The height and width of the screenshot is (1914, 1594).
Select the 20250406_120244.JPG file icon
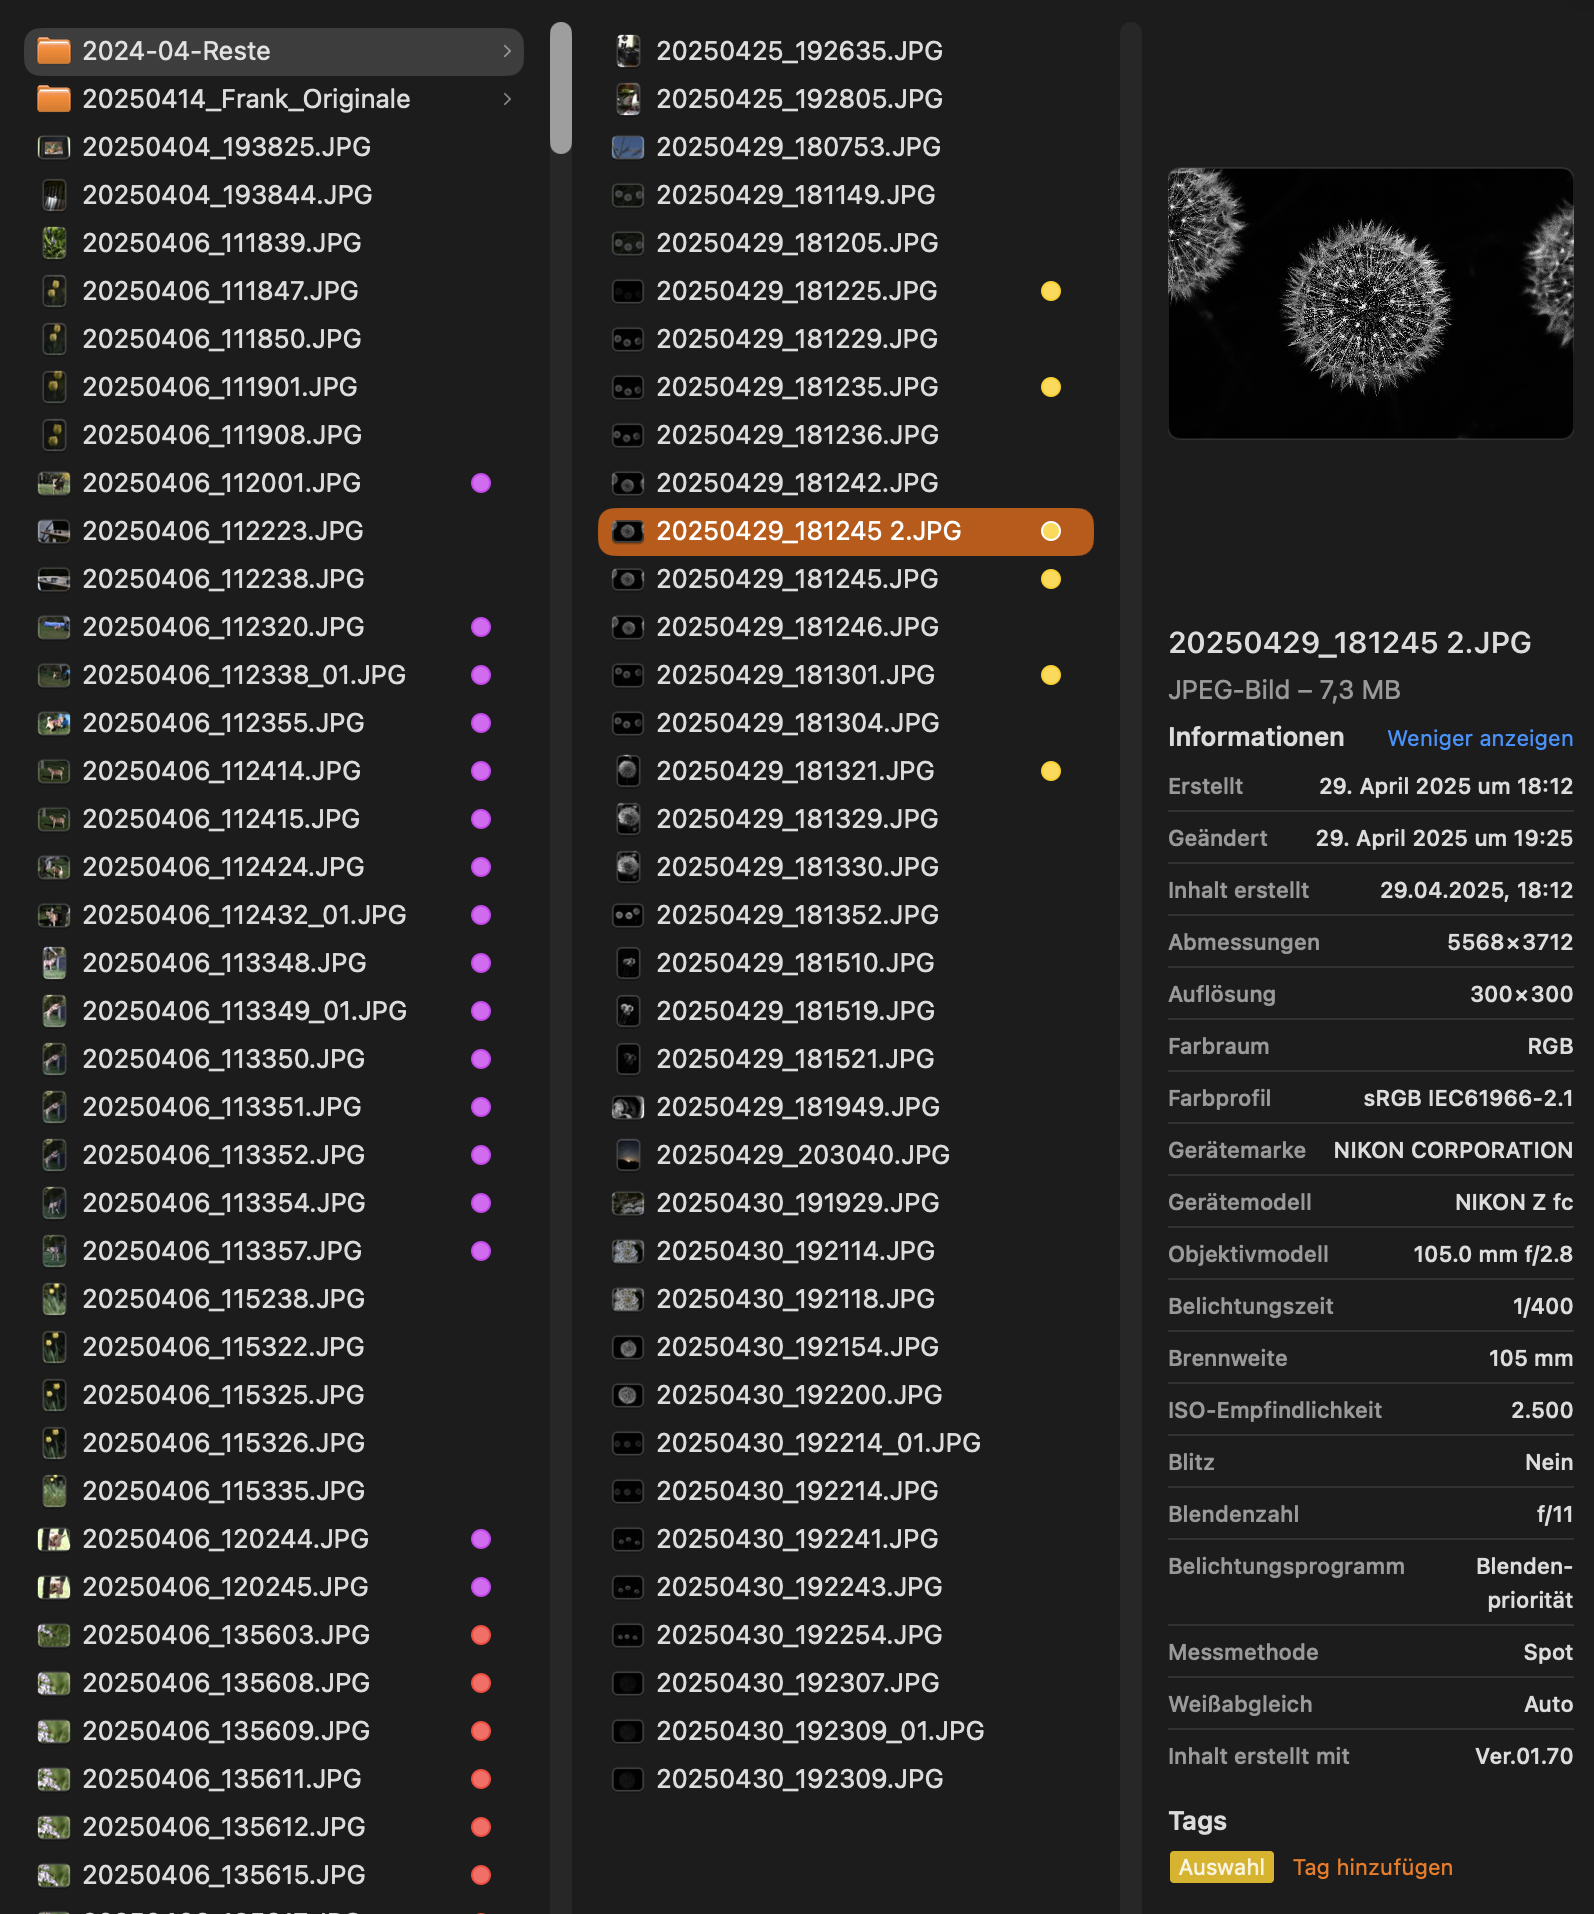tap(54, 1539)
